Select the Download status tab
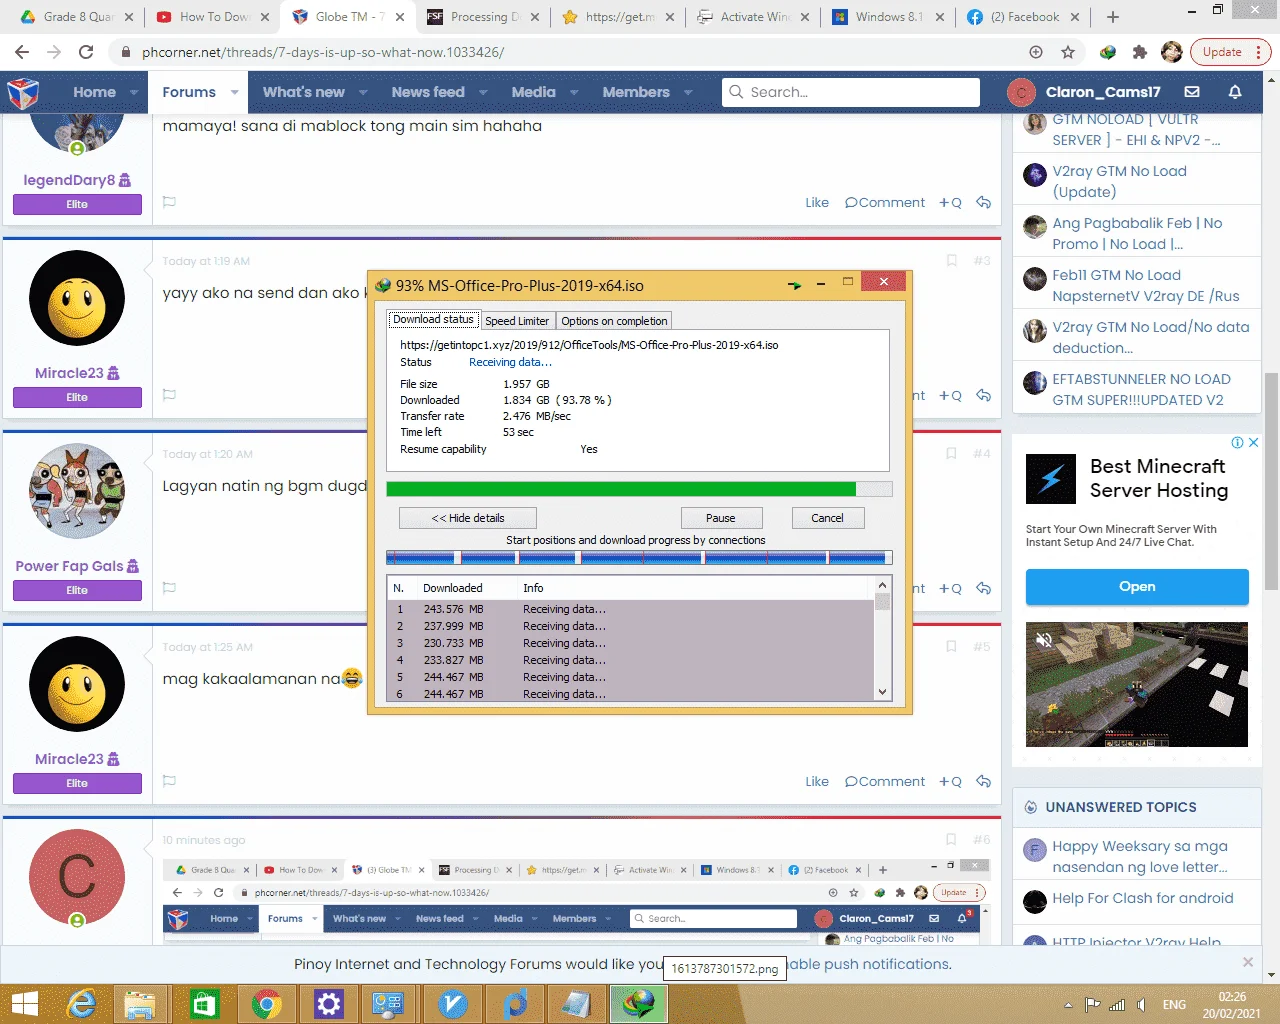This screenshot has height=1024, width=1280. [x=433, y=319]
